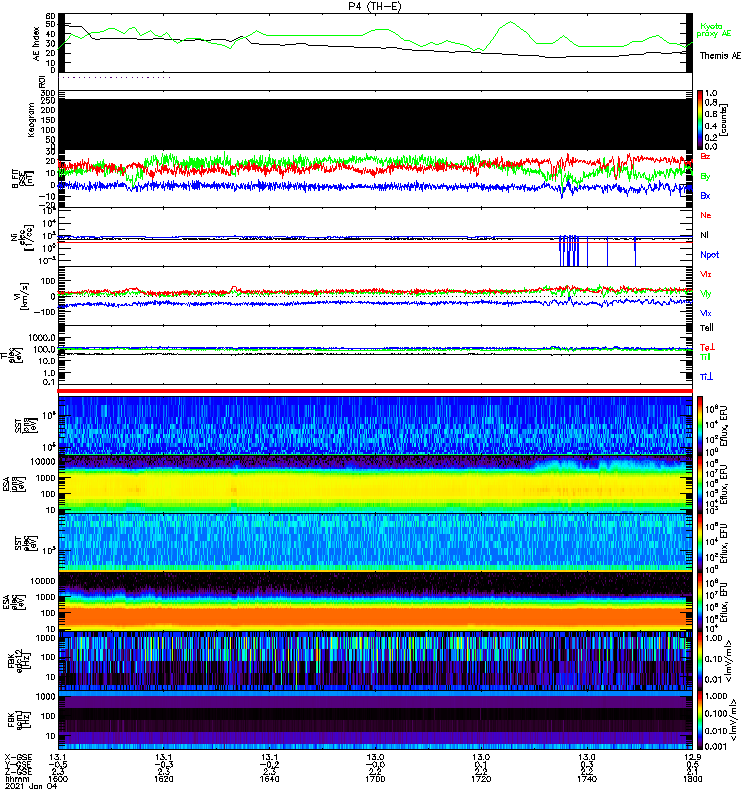Click the ESA ion Eflux color bar
The image size is (750, 800).
[x=700, y=484]
